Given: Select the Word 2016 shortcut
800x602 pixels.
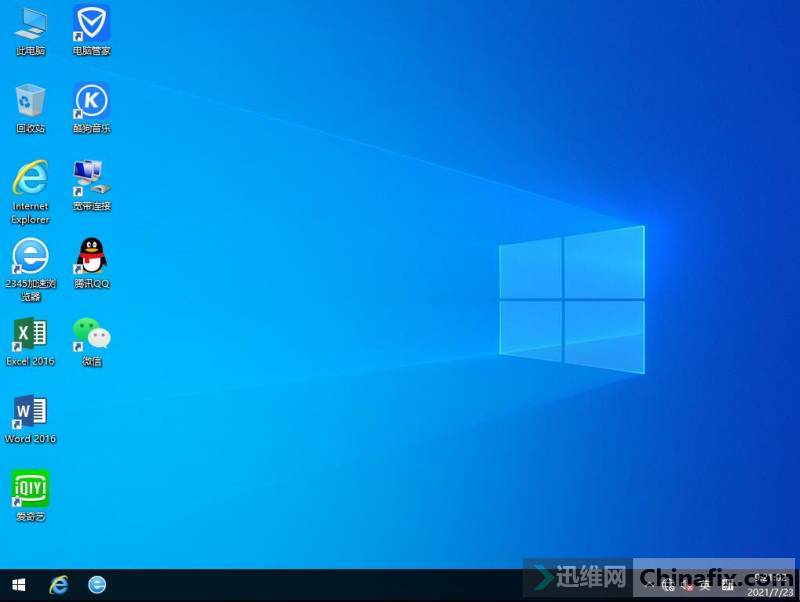Looking at the screenshot, I should (31, 419).
